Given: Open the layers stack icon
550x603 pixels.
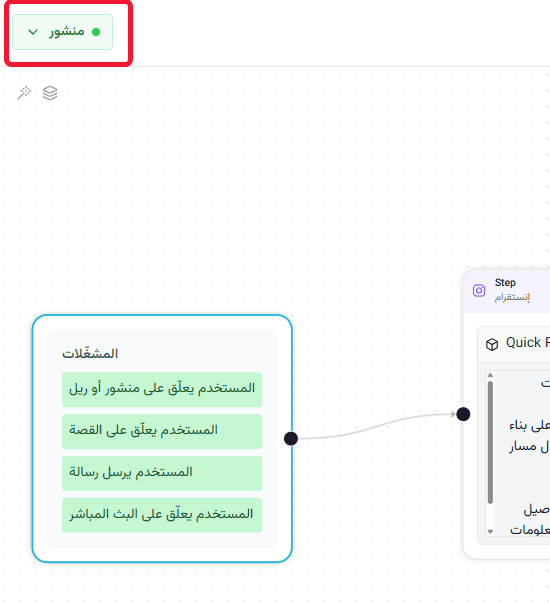Looking at the screenshot, I should coord(50,93).
